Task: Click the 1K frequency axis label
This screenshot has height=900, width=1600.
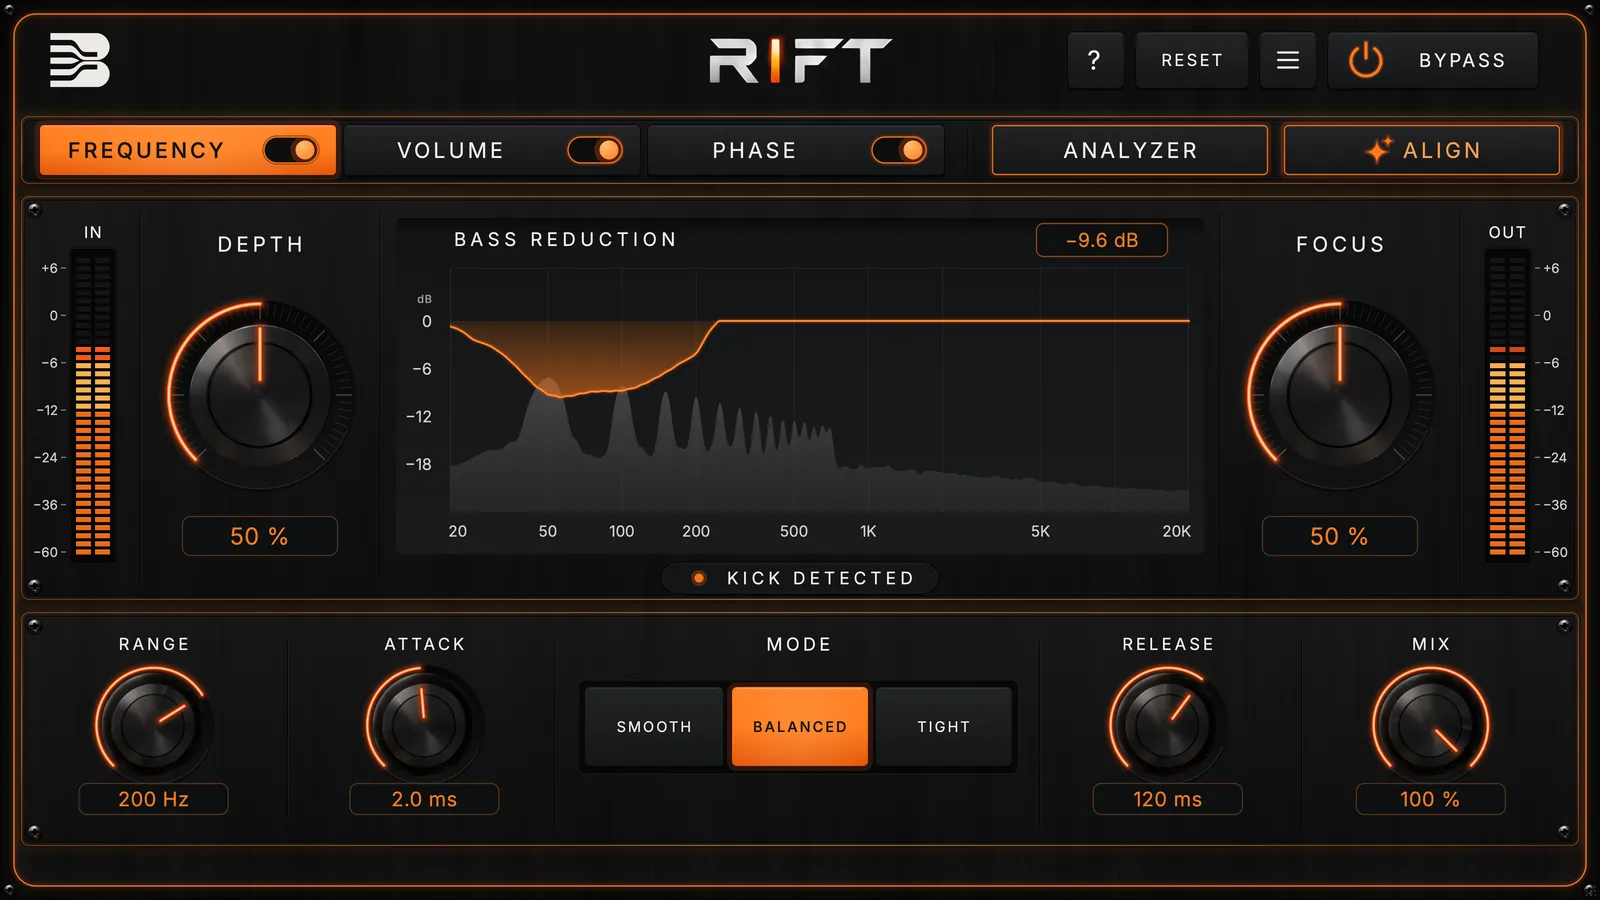Action: tap(868, 531)
